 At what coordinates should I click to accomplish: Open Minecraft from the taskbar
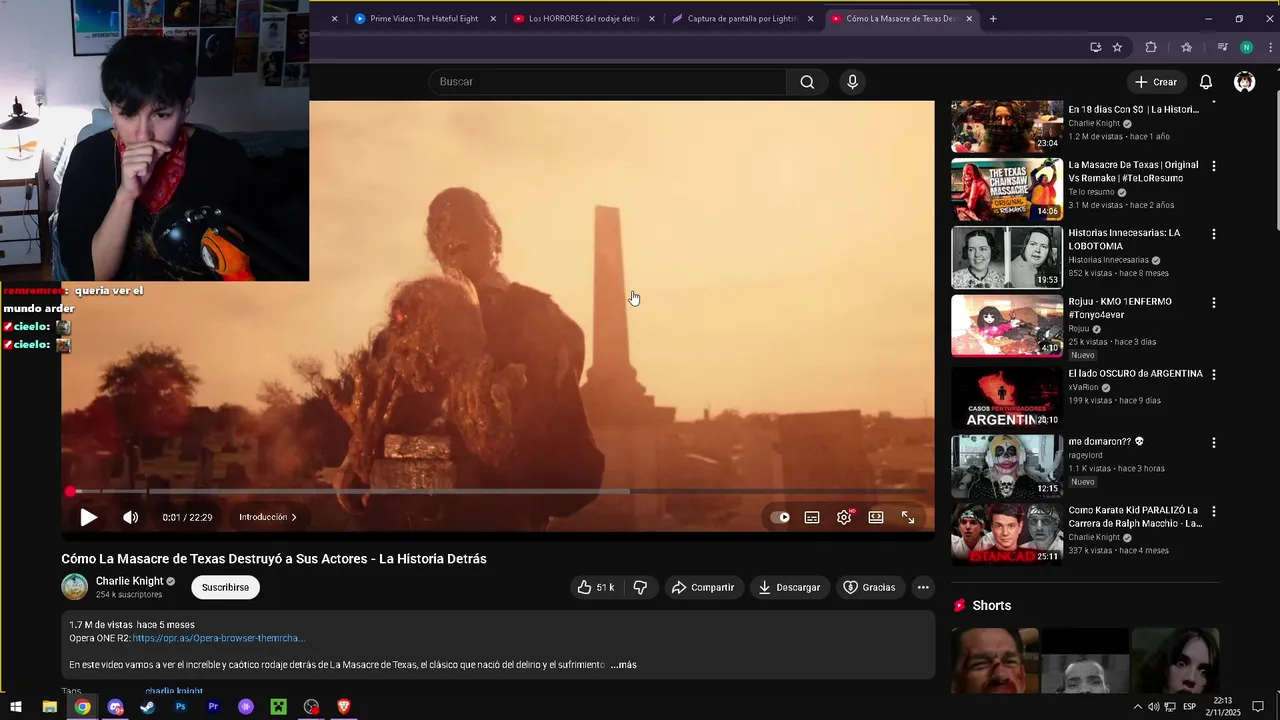click(278, 707)
